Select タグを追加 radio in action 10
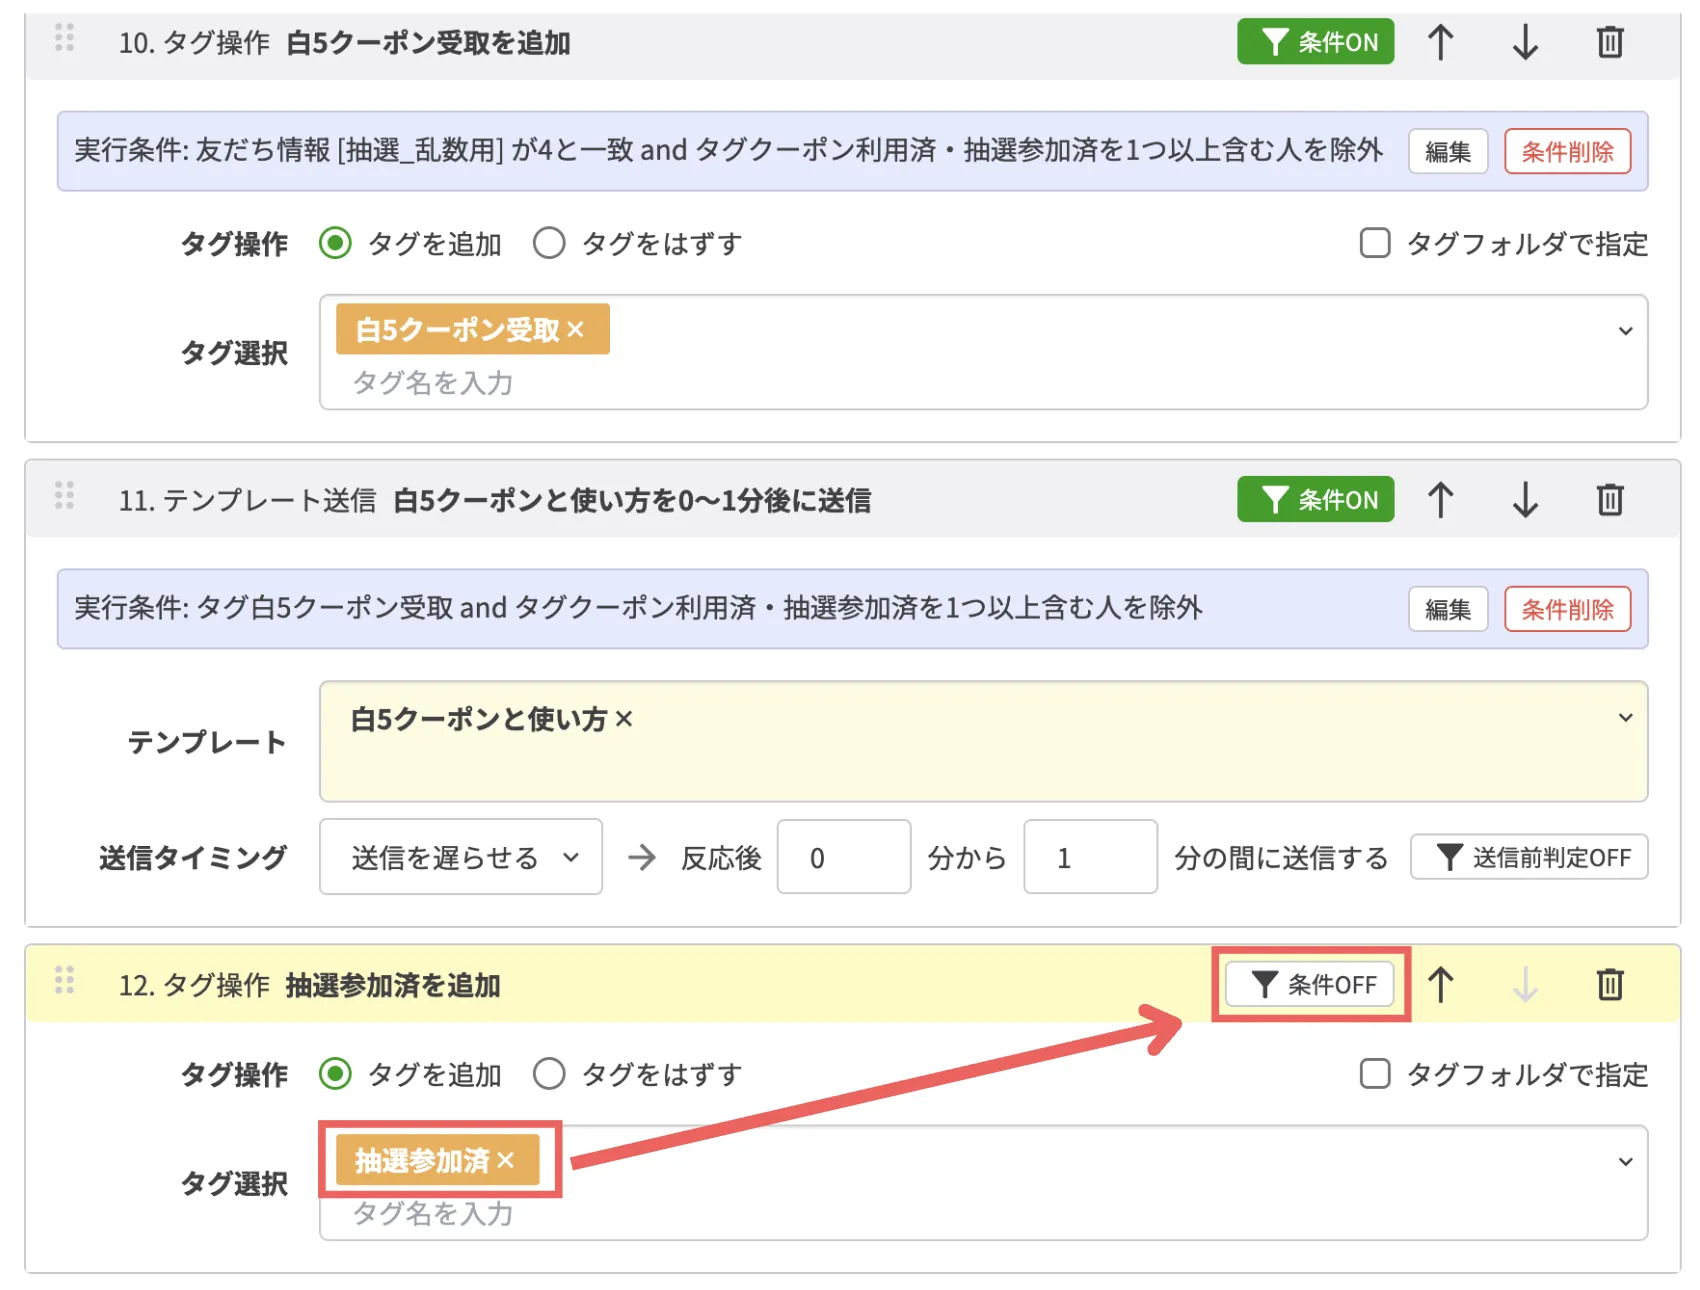This screenshot has height=1290, width=1700. (335, 243)
